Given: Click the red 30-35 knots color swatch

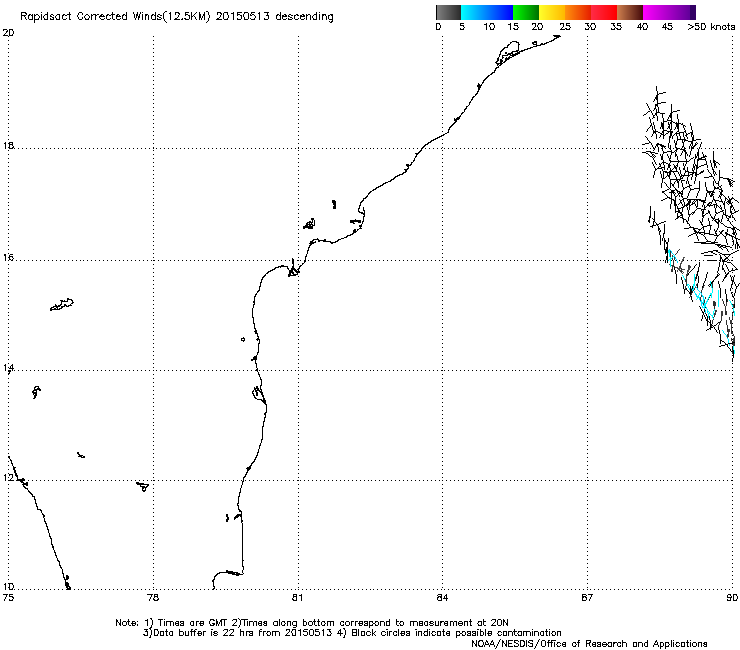Looking at the screenshot, I should coord(604,12).
